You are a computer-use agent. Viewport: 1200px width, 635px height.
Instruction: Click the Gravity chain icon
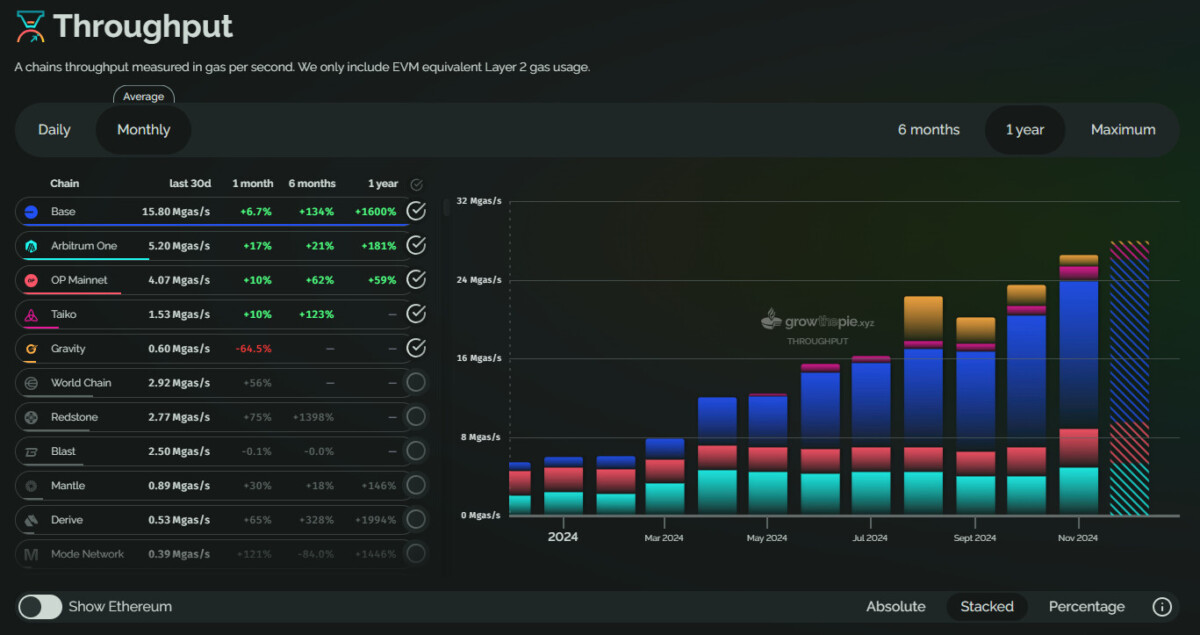(31, 349)
